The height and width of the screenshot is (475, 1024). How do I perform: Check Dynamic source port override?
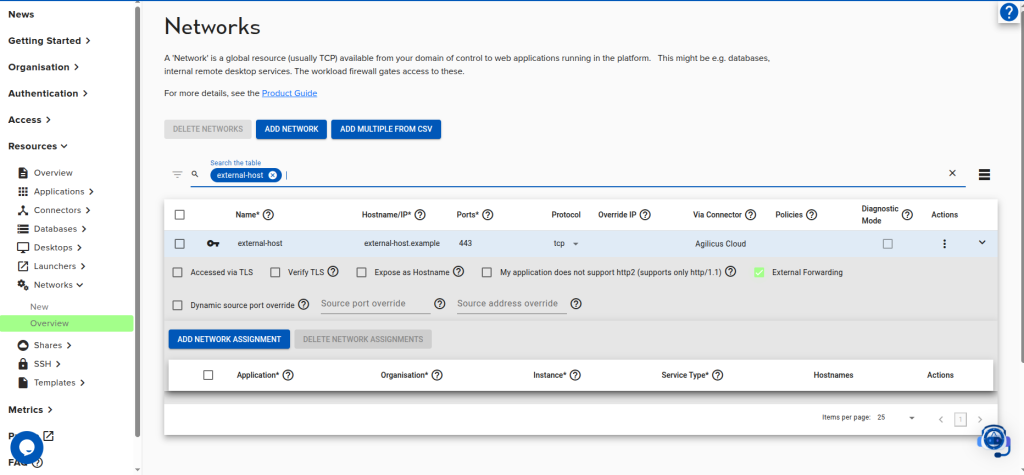[178, 305]
